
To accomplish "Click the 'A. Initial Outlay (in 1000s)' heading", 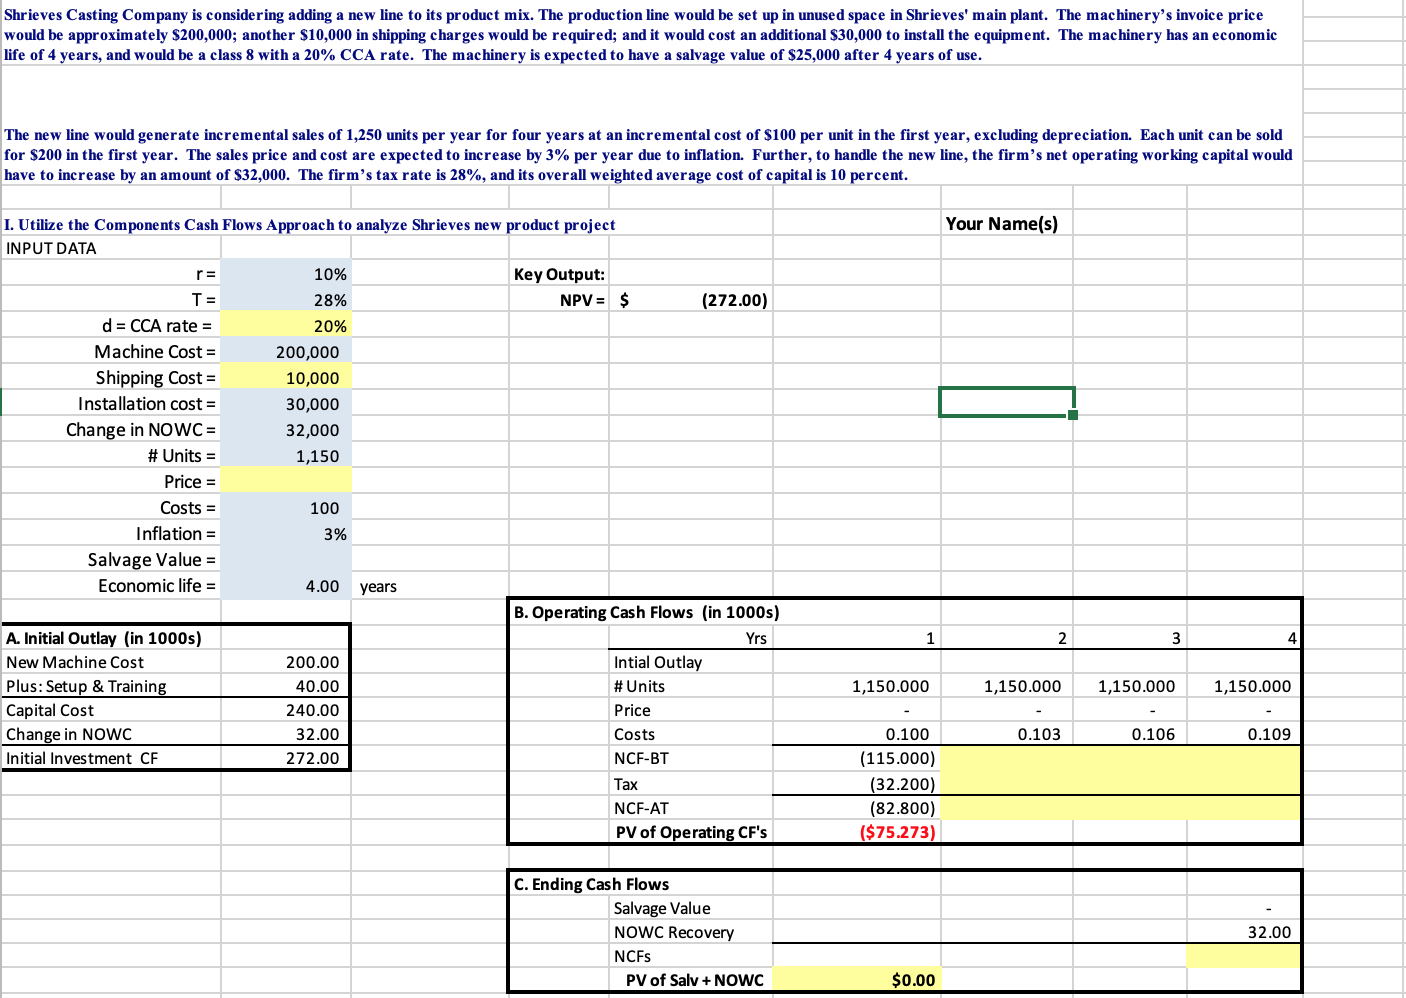I will [x=104, y=638].
